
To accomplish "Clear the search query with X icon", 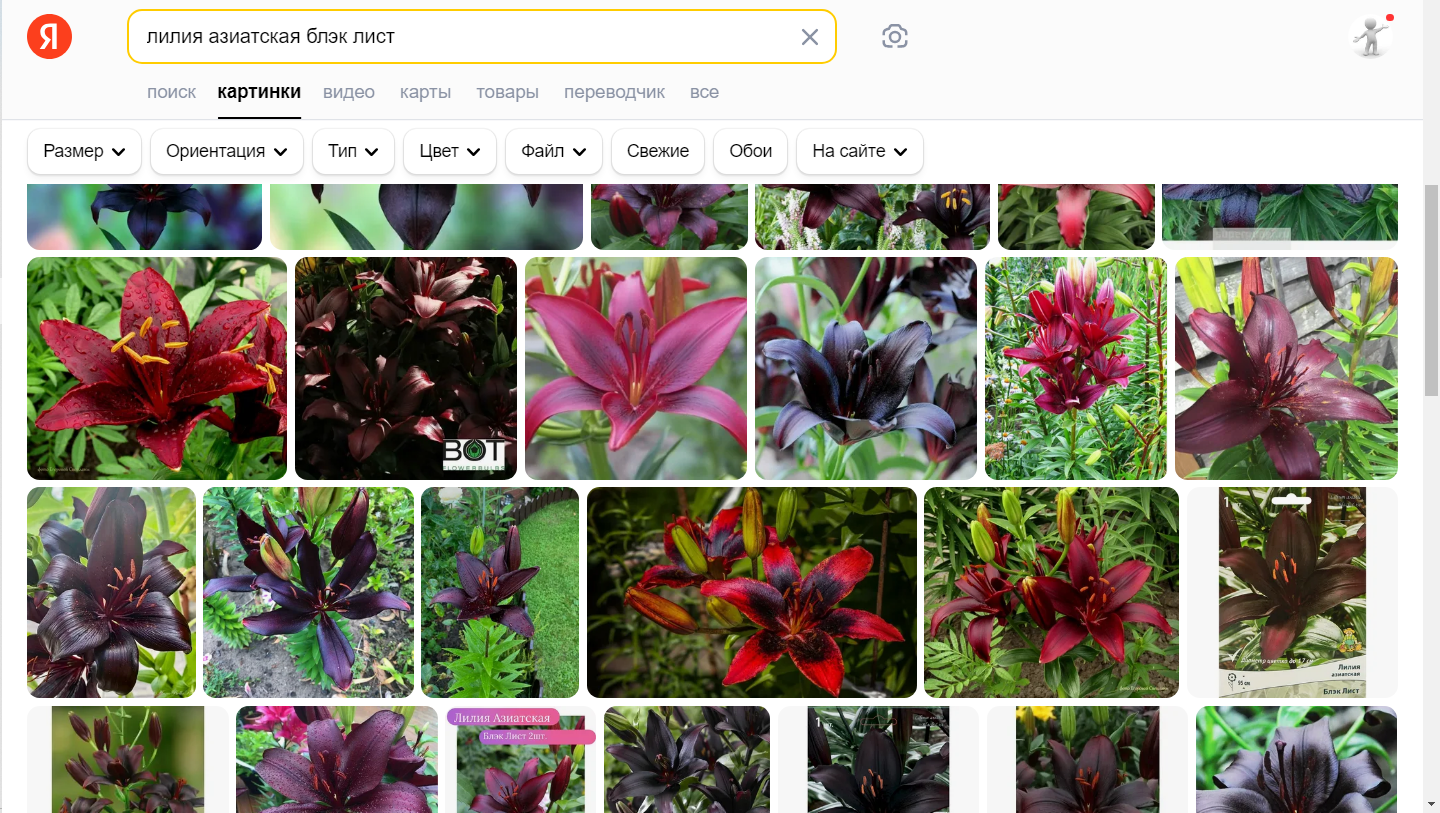I will click(x=810, y=37).
